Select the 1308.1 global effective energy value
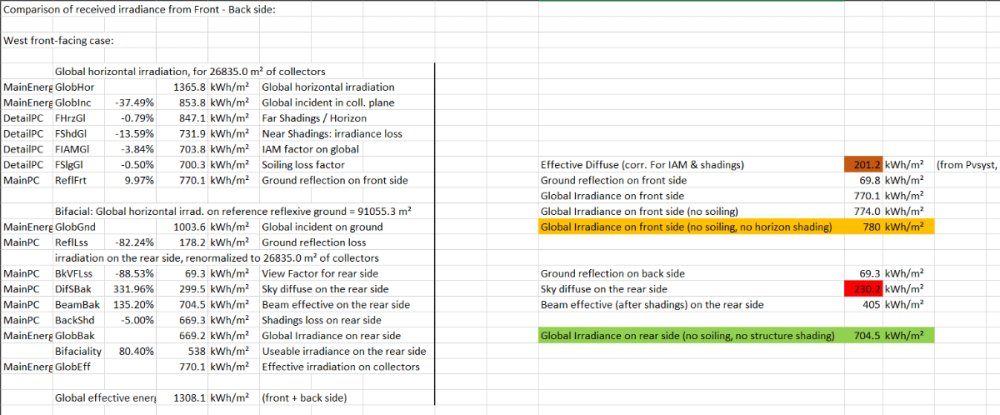This screenshot has width=1000, height=415. tap(186, 398)
